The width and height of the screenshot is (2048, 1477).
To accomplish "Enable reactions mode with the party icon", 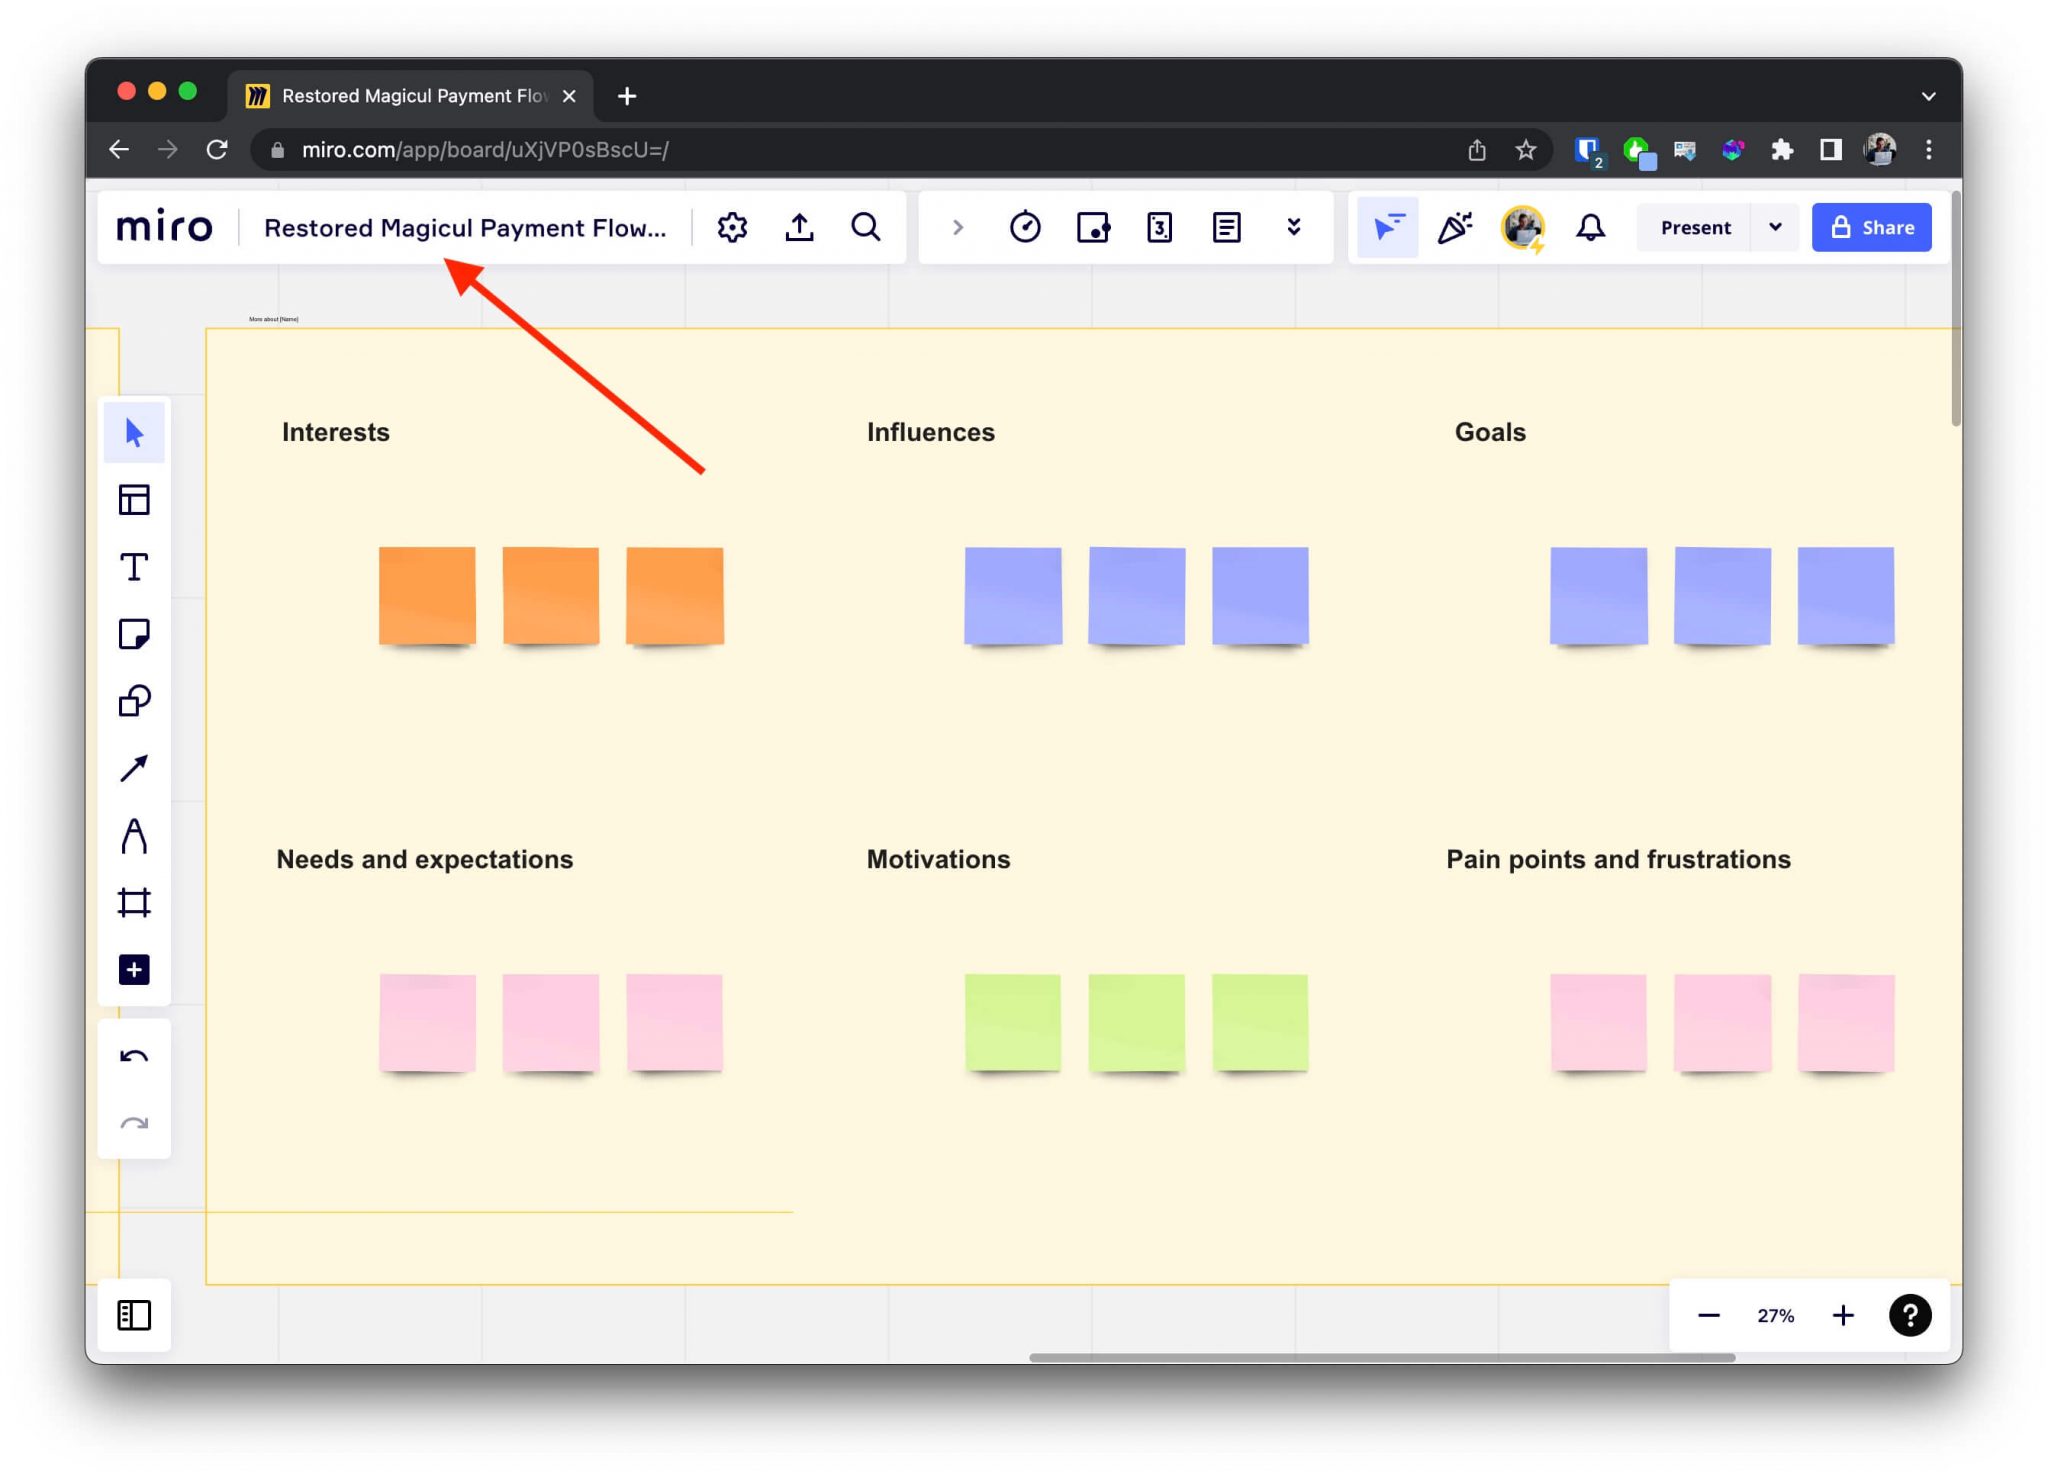I will click(x=1456, y=227).
